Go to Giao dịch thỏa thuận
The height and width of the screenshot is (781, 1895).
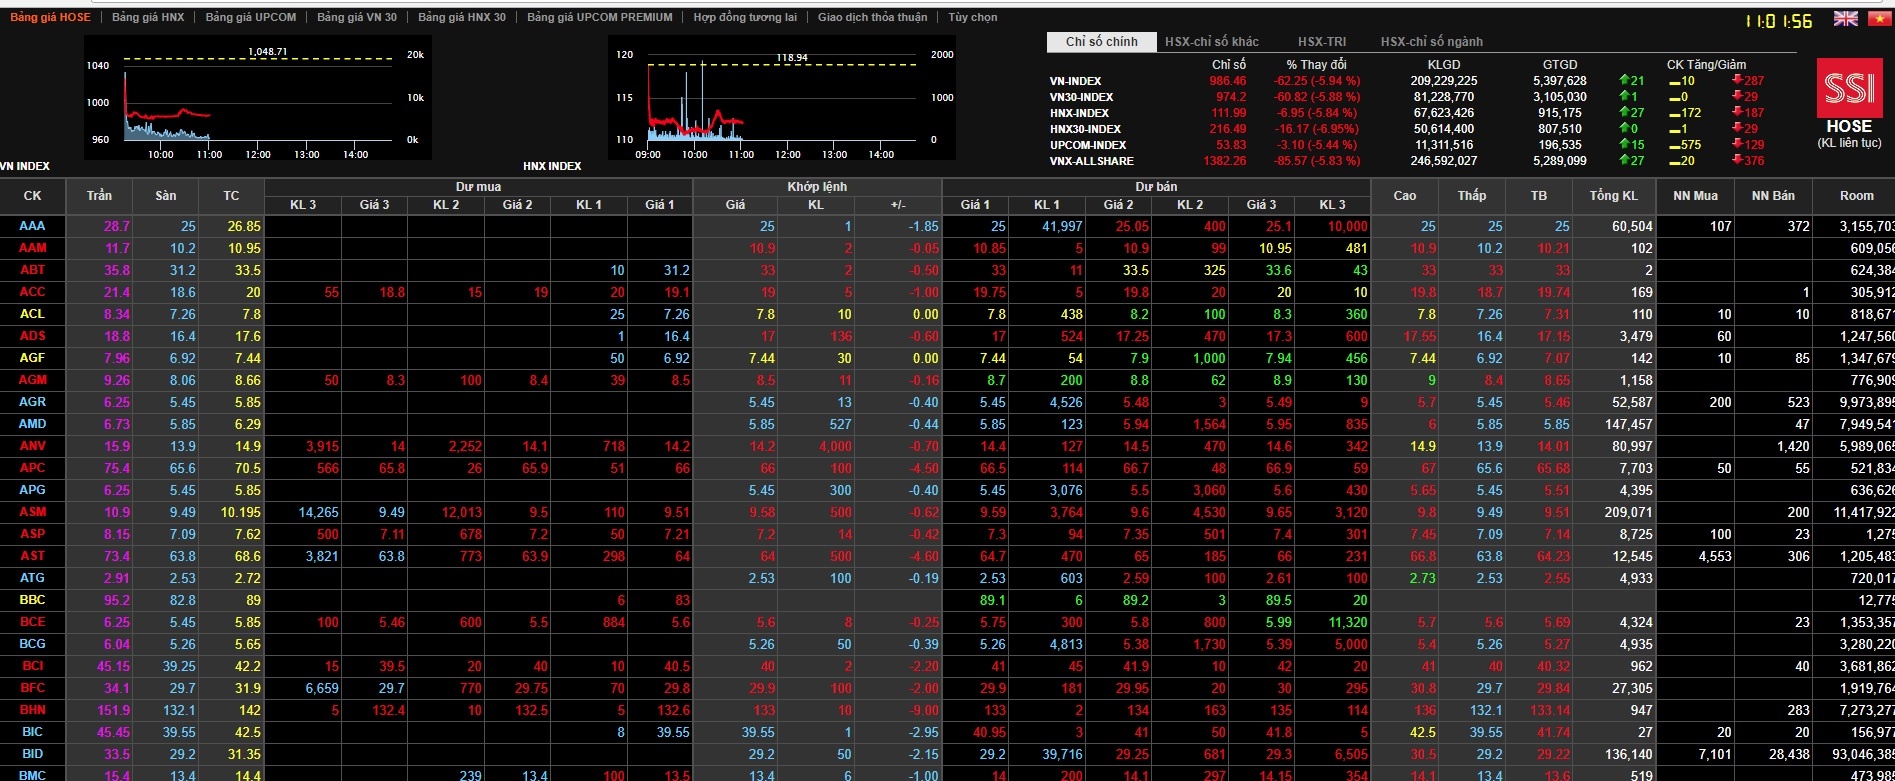[872, 17]
